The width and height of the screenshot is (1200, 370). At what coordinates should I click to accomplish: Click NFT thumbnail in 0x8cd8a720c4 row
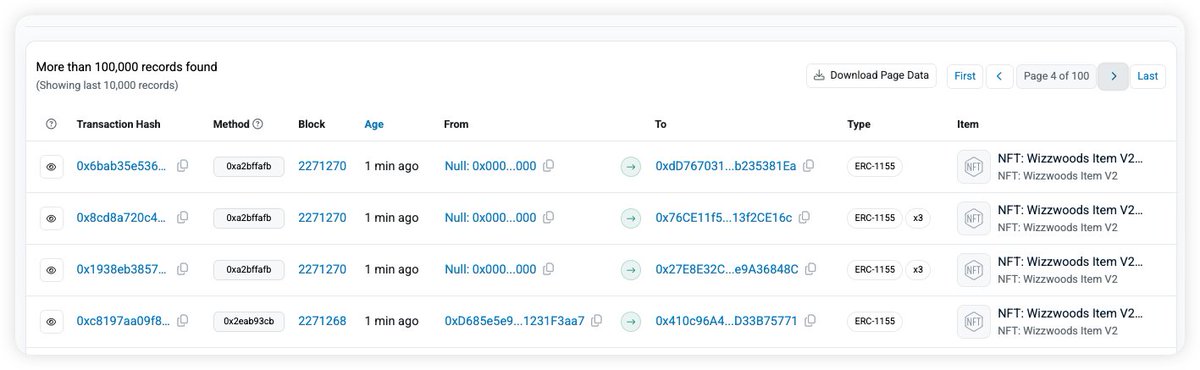click(973, 218)
